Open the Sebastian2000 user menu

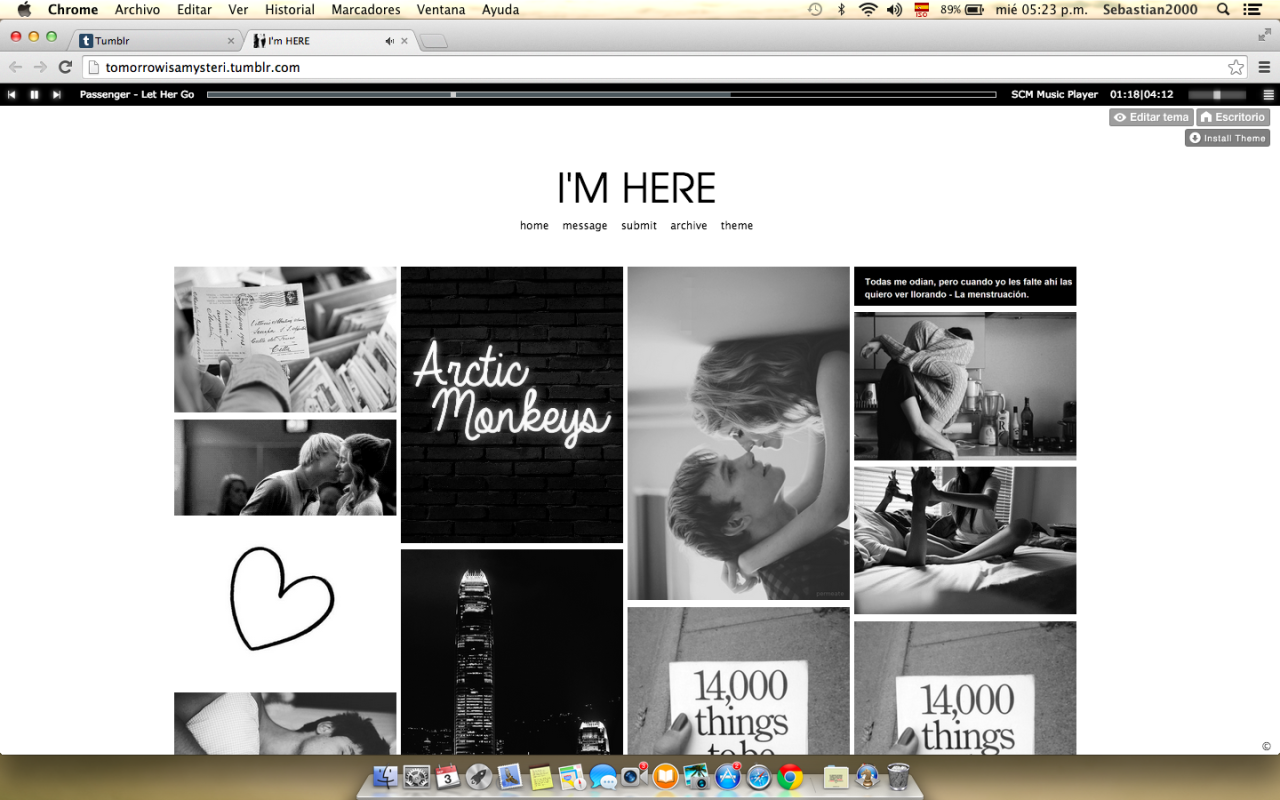tap(1148, 10)
